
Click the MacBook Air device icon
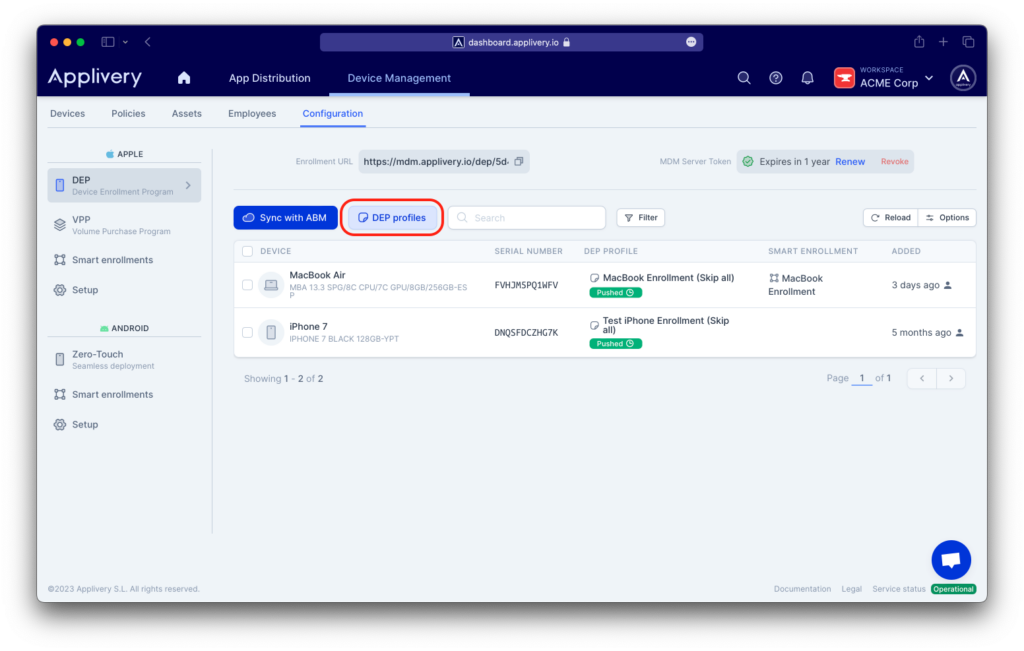270,285
